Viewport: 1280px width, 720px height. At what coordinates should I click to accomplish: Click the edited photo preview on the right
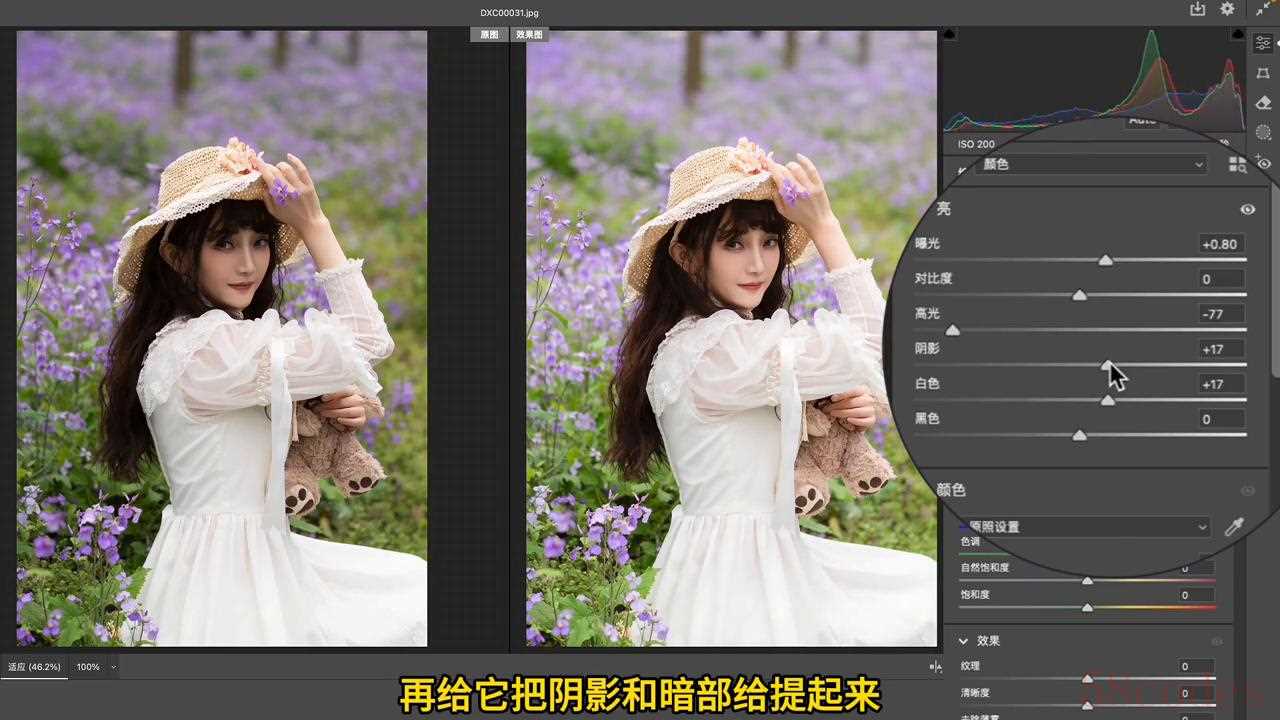(732, 338)
